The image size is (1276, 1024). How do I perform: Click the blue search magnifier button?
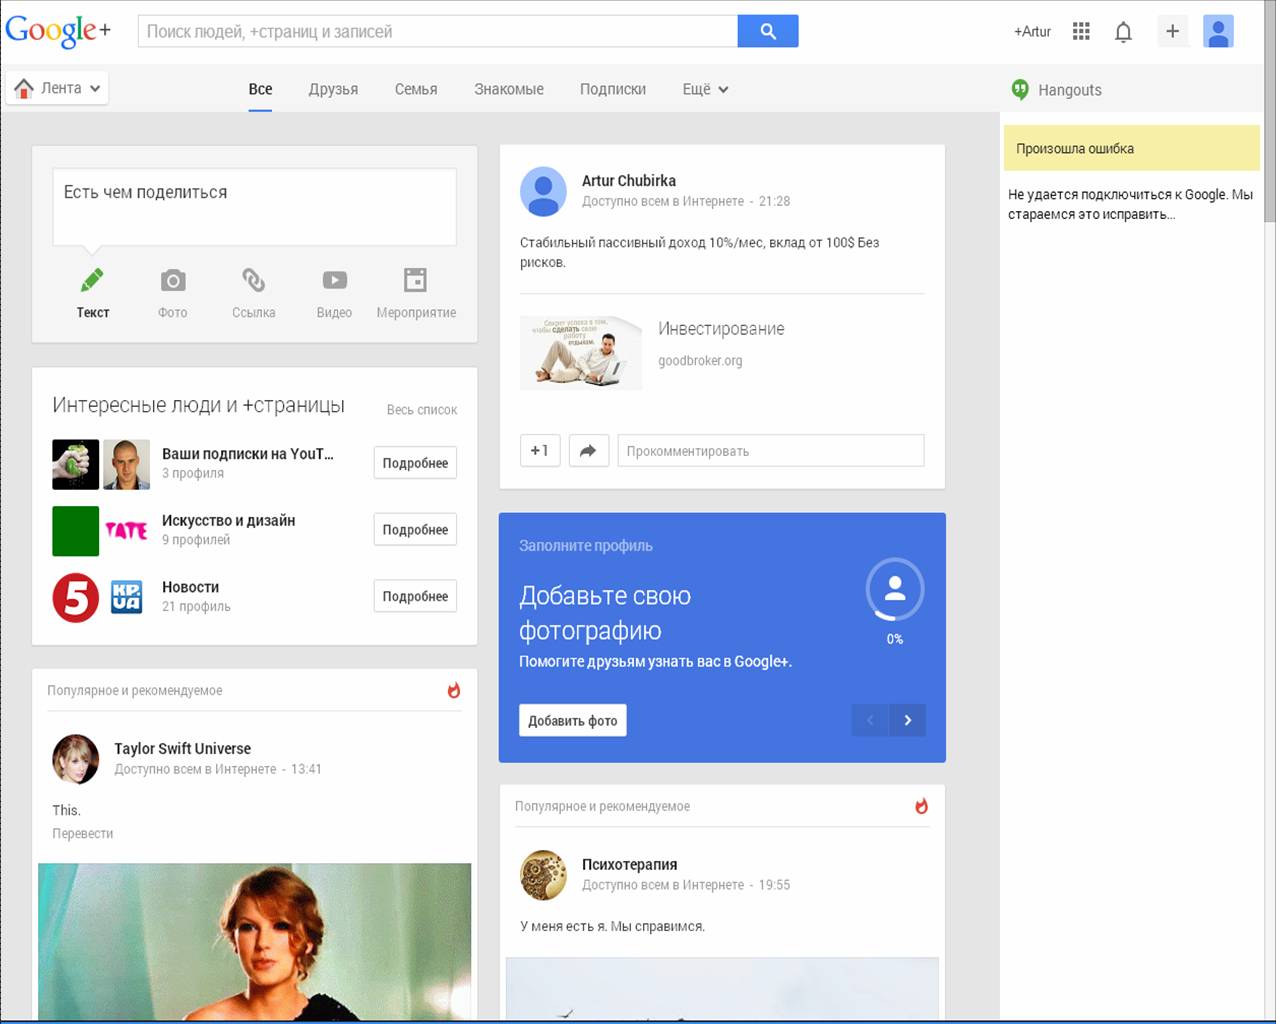(x=767, y=31)
